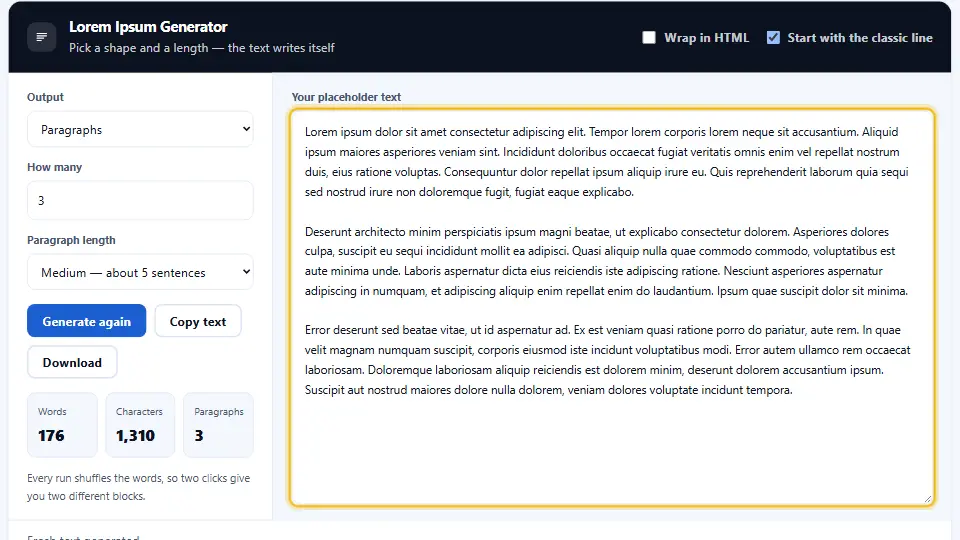Click the paragraph starting 'Deserunt architecto minim'
Screen dimensions: 960x540
pyautogui.click(x=606, y=261)
